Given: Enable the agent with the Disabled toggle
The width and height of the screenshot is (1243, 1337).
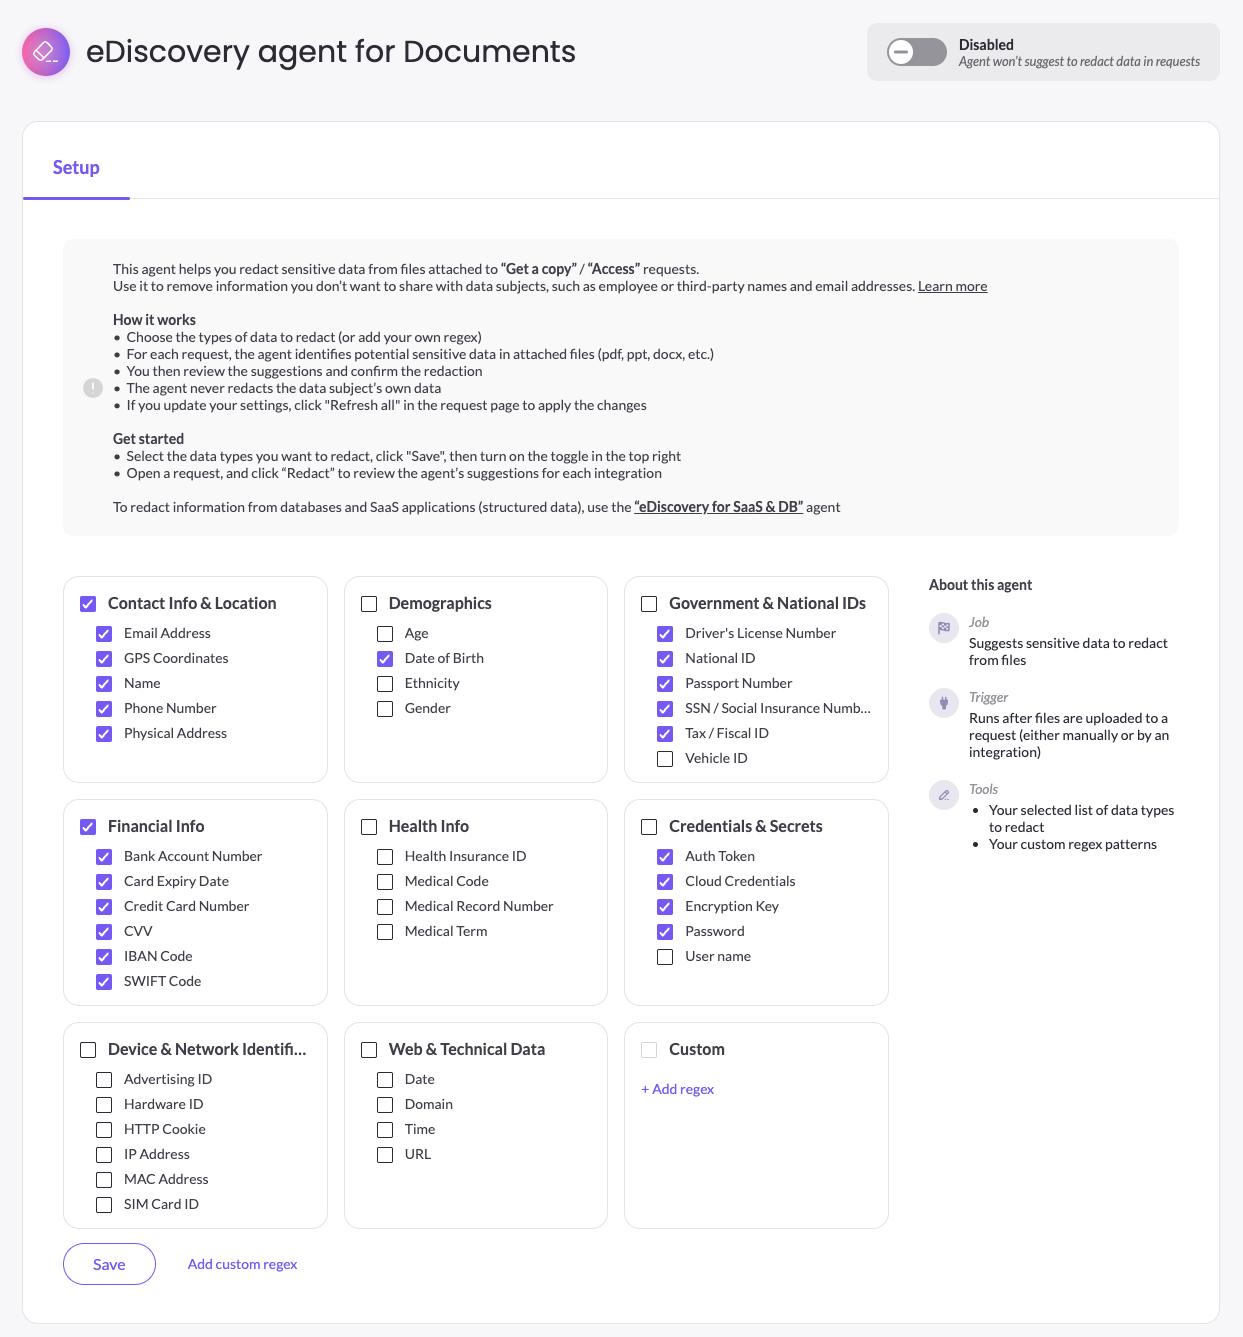Looking at the screenshot, I should click(x=916, y=52).
